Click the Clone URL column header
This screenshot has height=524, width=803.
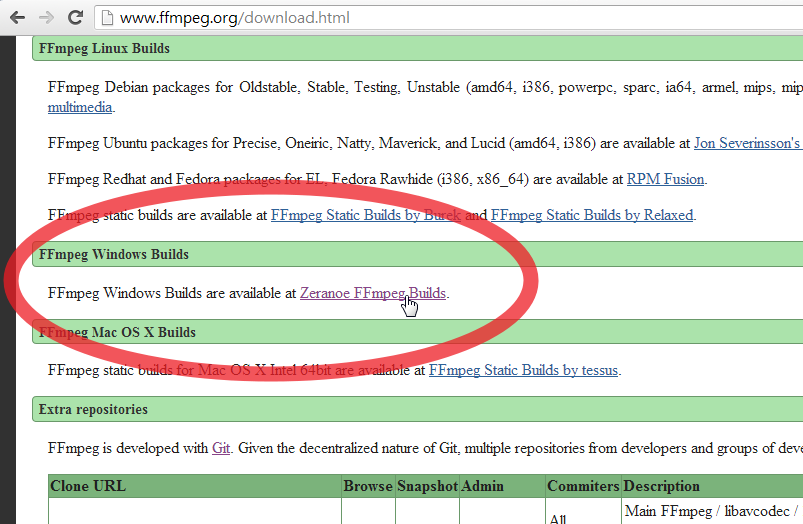point(195,486)
